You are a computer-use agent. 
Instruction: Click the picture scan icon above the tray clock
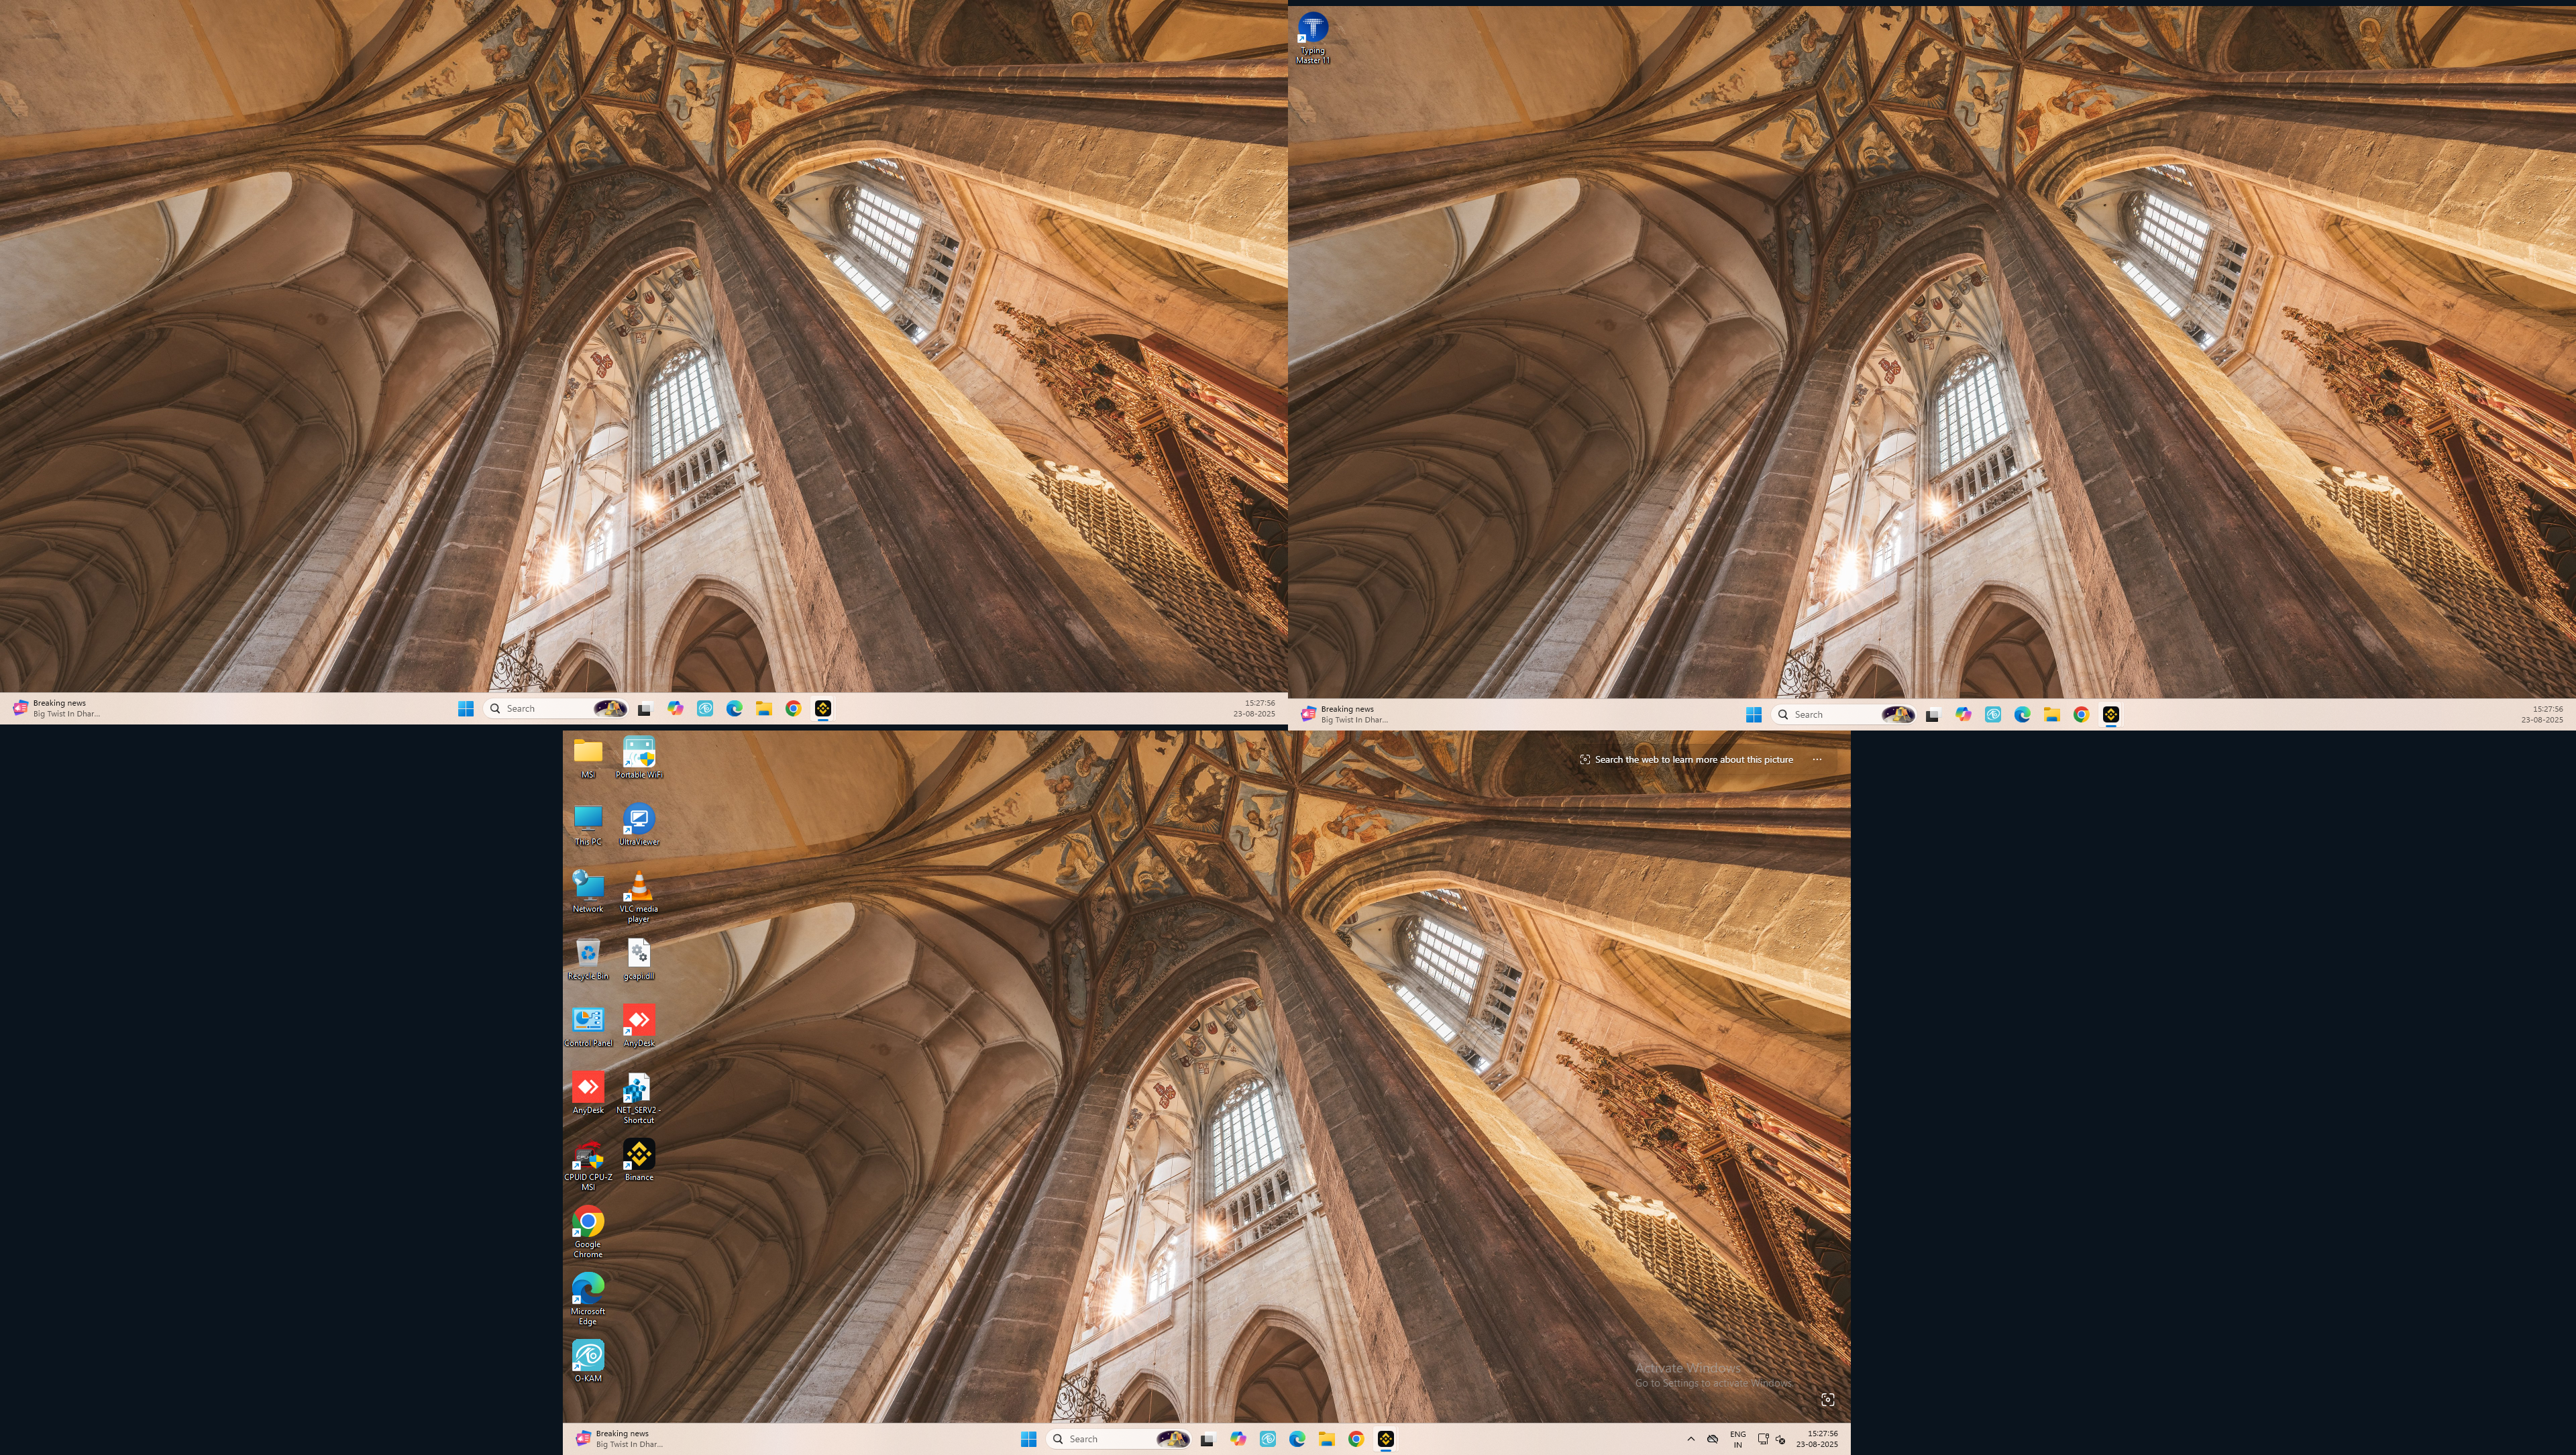[x=1827, y=1400]
